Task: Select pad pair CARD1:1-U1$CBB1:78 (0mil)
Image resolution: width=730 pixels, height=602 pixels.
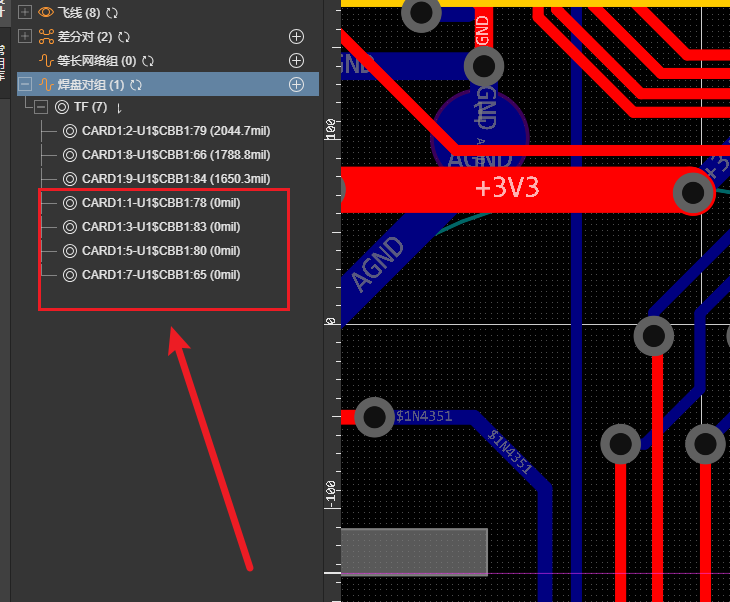Action: [x=160, y=203]
